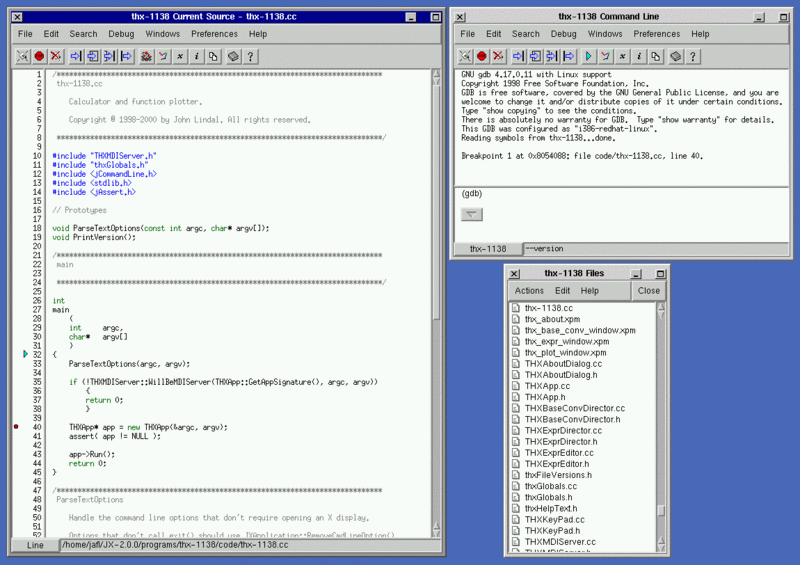The image size is (800, 565).
Task: Select THXBaseConvDirector.cc in the Files list
Action: [574, 408]
